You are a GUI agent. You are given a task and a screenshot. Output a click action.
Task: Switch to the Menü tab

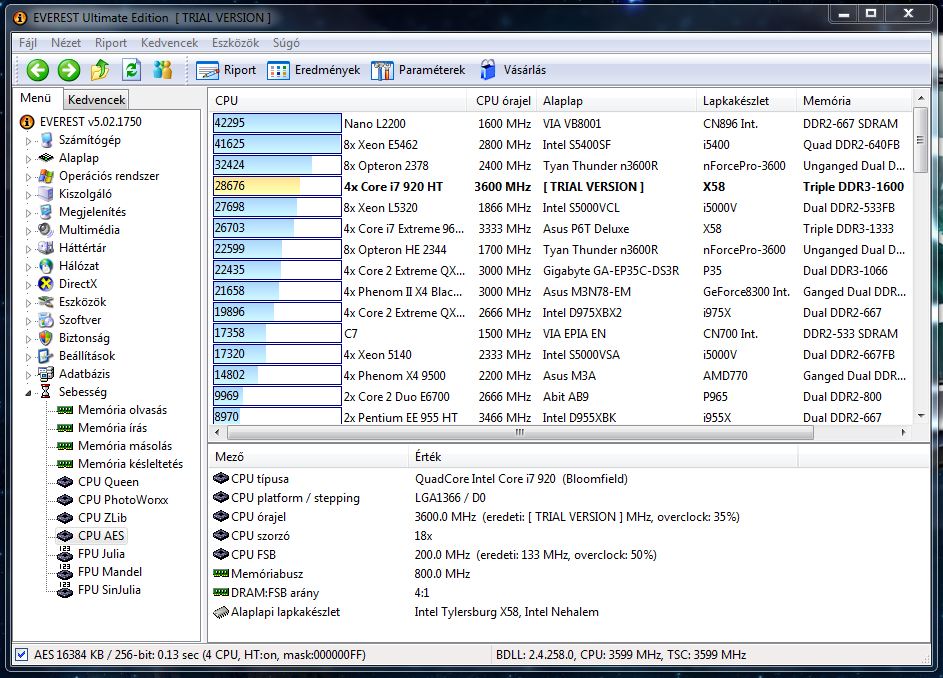[x=35, y=98]
